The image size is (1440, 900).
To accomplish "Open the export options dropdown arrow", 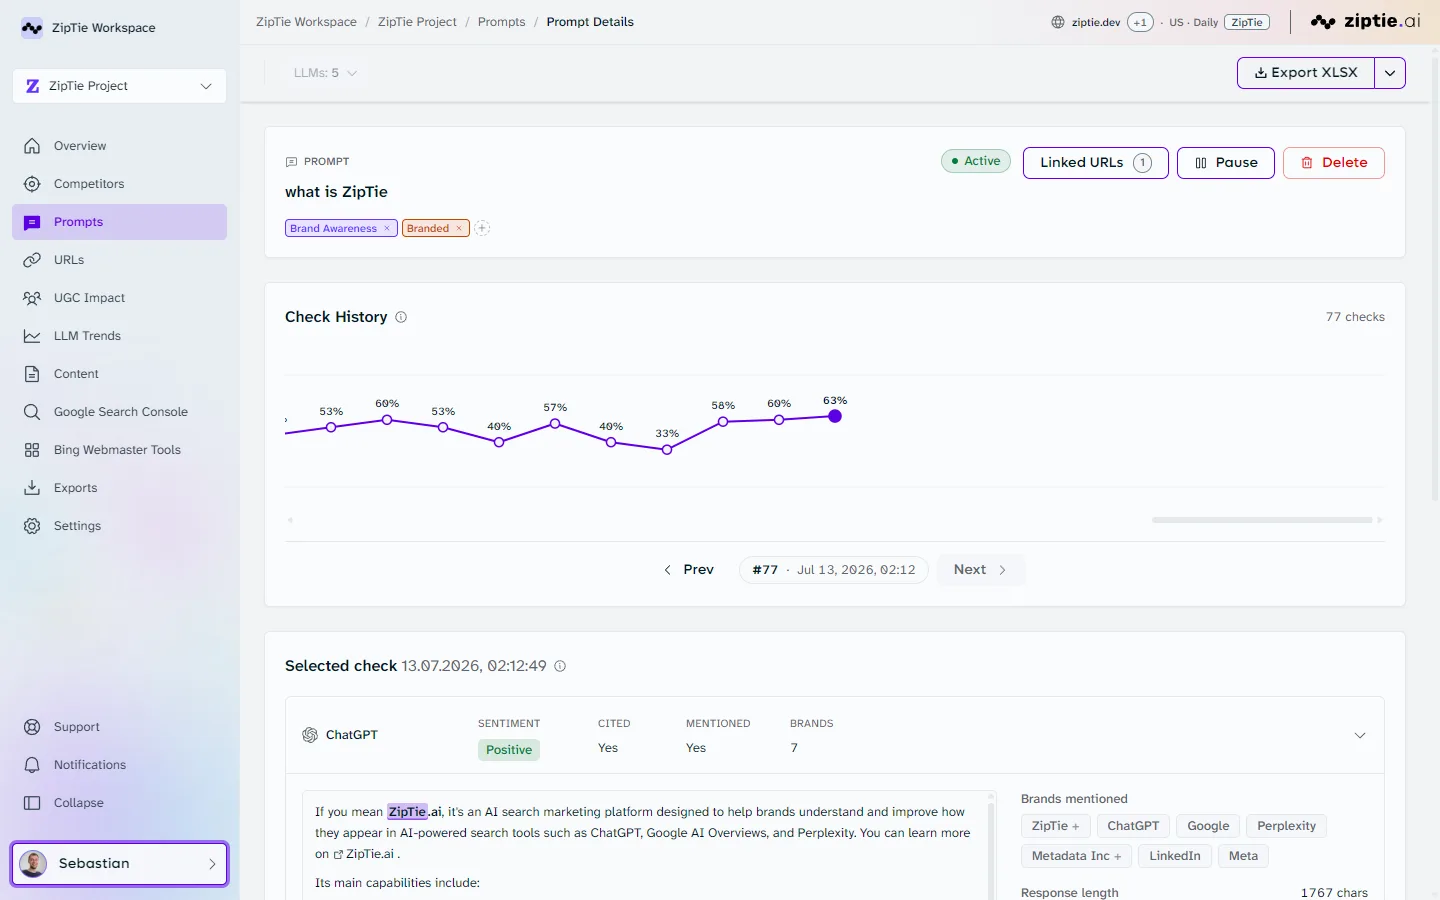I will tap(1390, 73).
